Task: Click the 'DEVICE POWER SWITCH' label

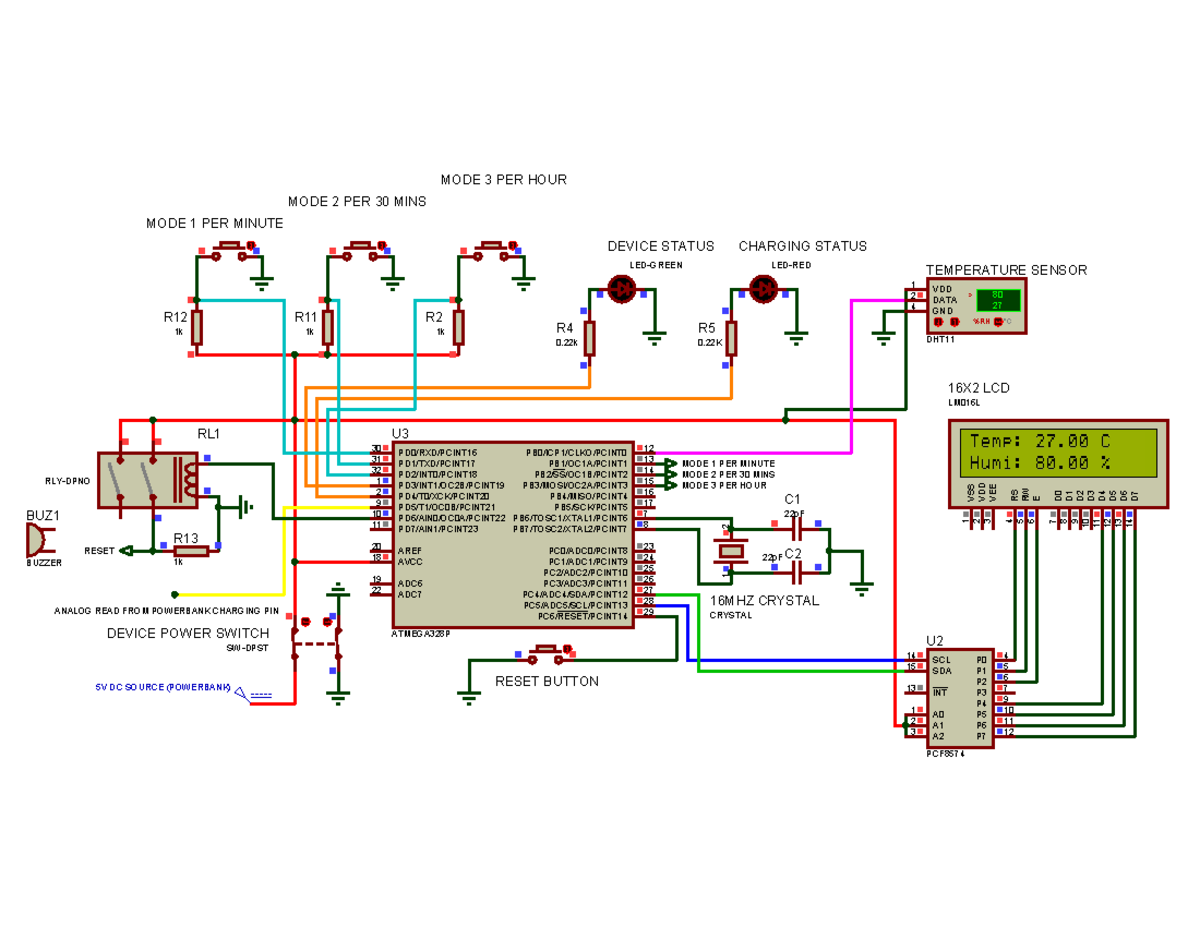Action: point(188,633)
